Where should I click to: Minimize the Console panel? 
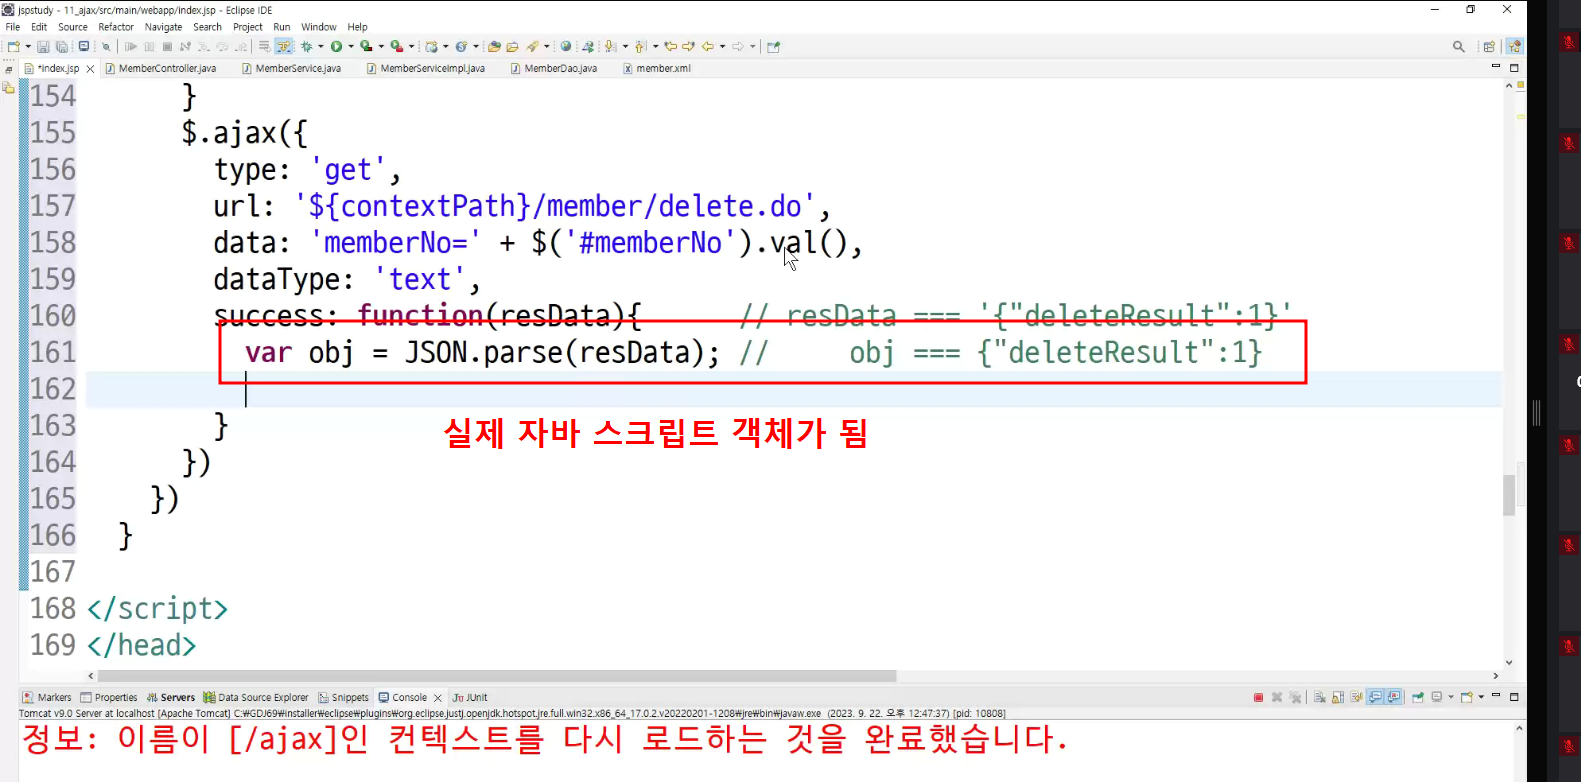pyautogui.click(x=1496, y=696)
